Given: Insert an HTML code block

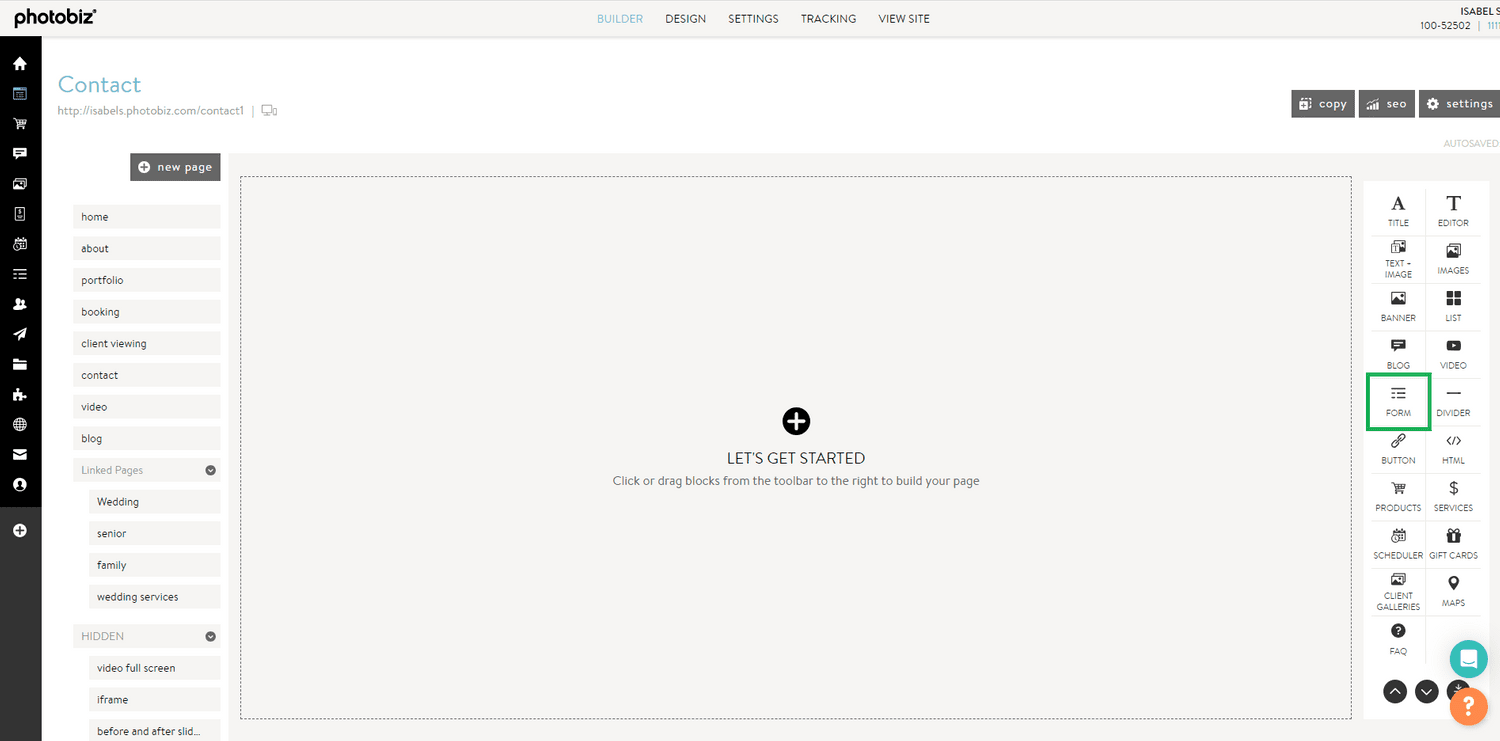Looking at the screenshot, I should tap(1453, 448).
